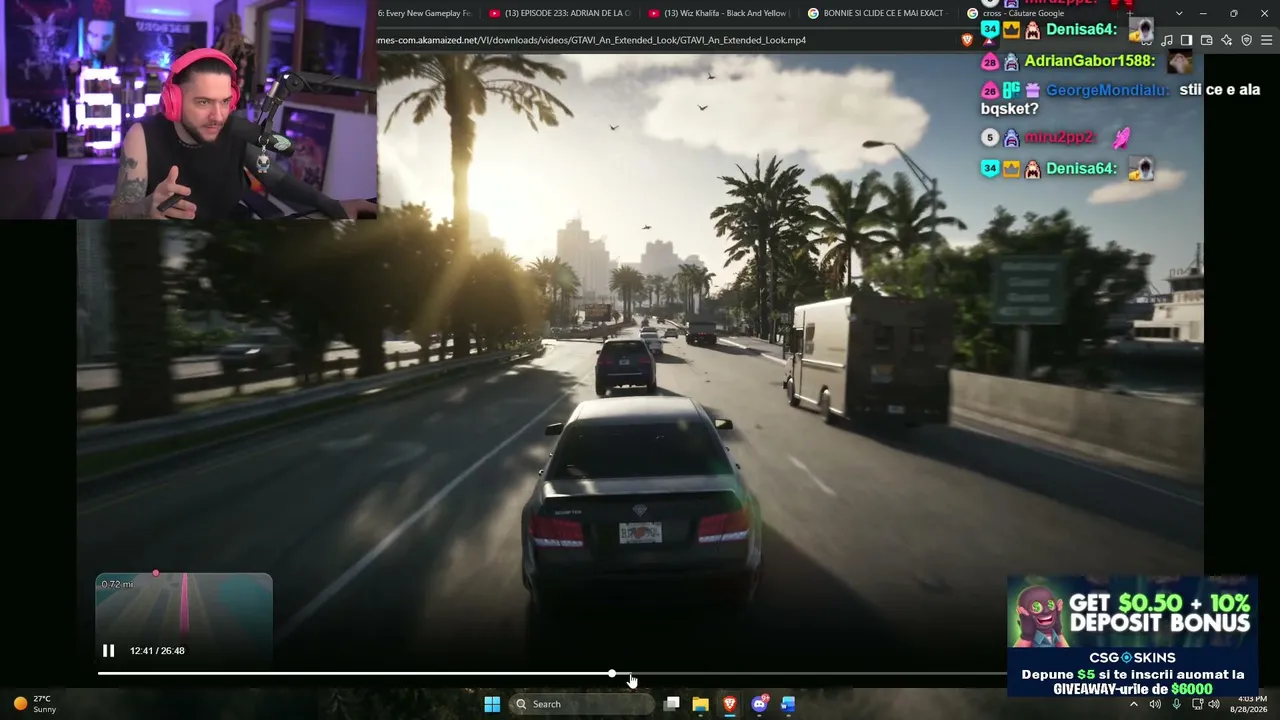
Task: Expand the tab search dropdown arrow
Action: (1179, 13)
